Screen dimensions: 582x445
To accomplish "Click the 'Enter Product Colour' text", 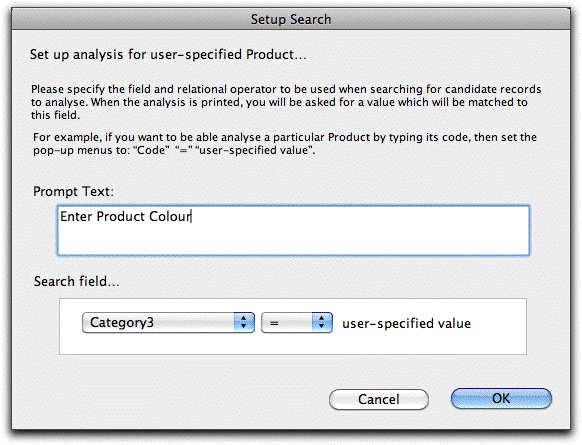I will click(125, 216).
